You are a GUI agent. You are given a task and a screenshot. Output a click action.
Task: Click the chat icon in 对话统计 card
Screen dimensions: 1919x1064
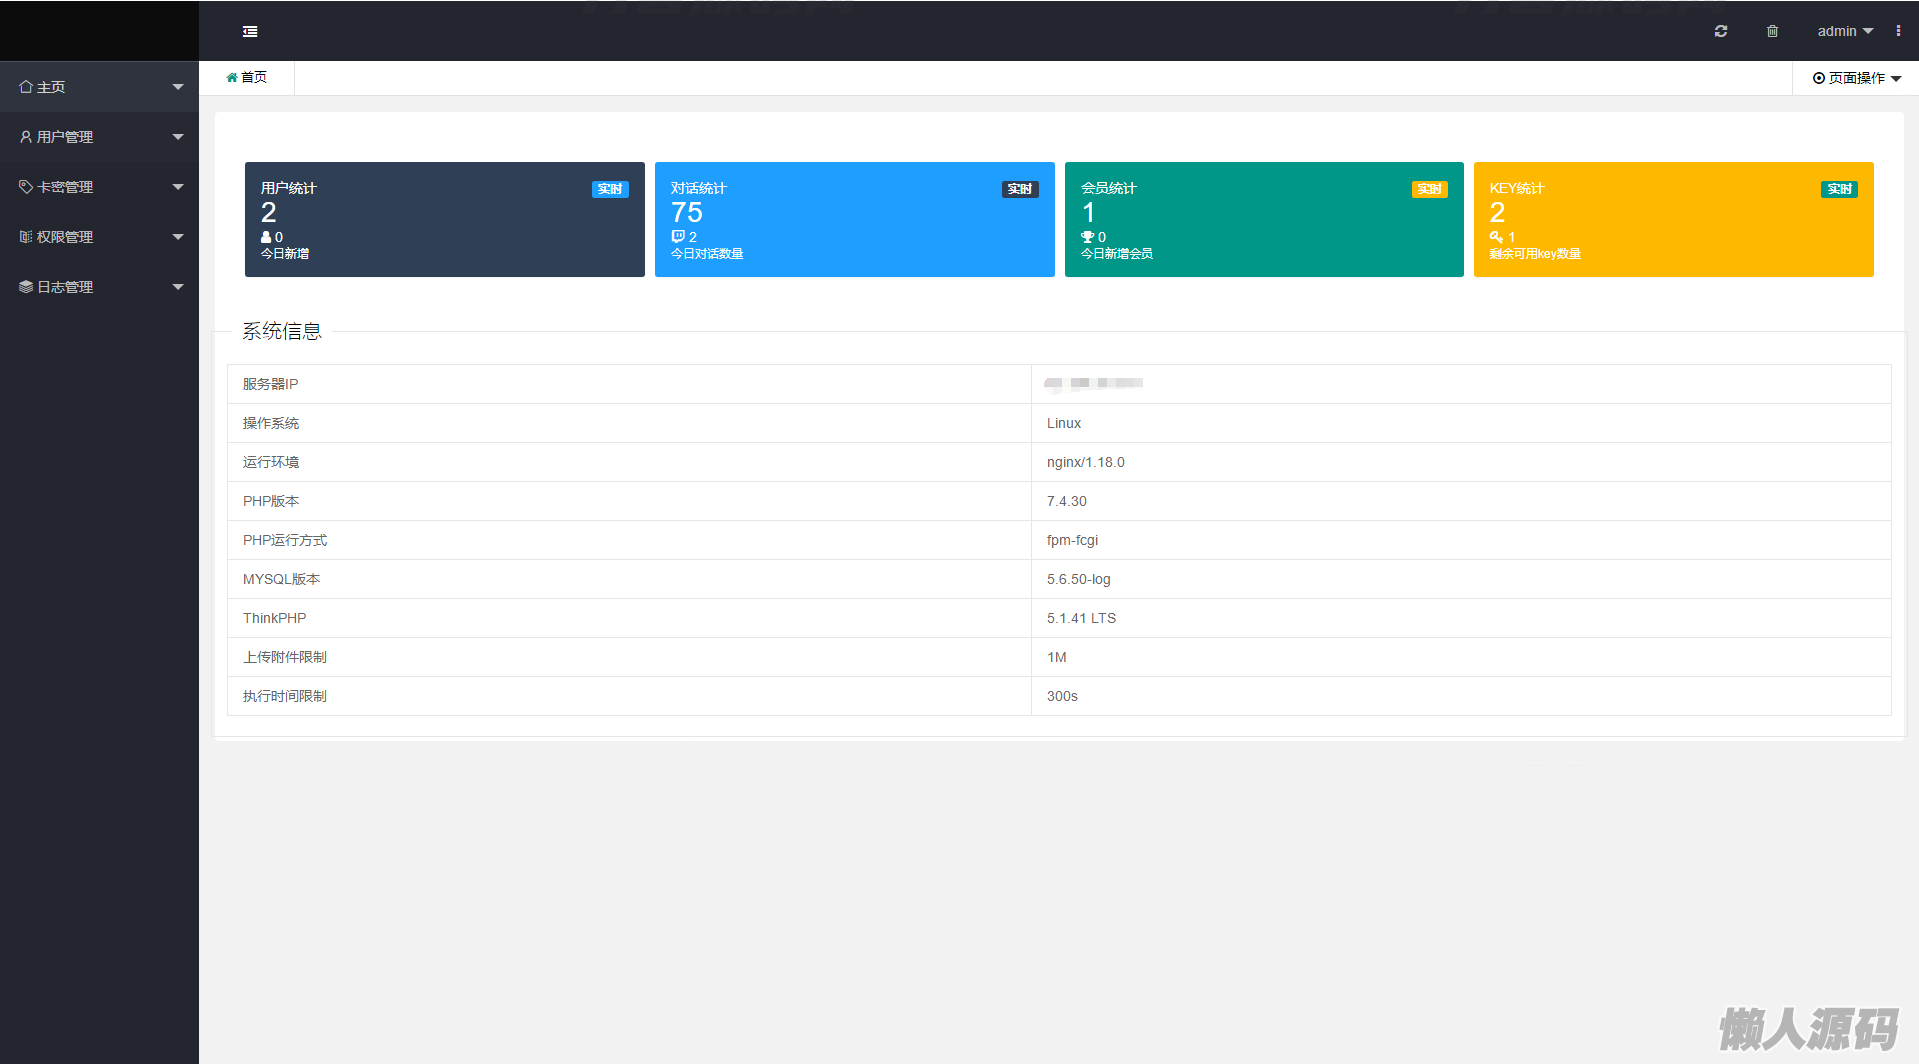pyautogui.click(x=678, y=237)
